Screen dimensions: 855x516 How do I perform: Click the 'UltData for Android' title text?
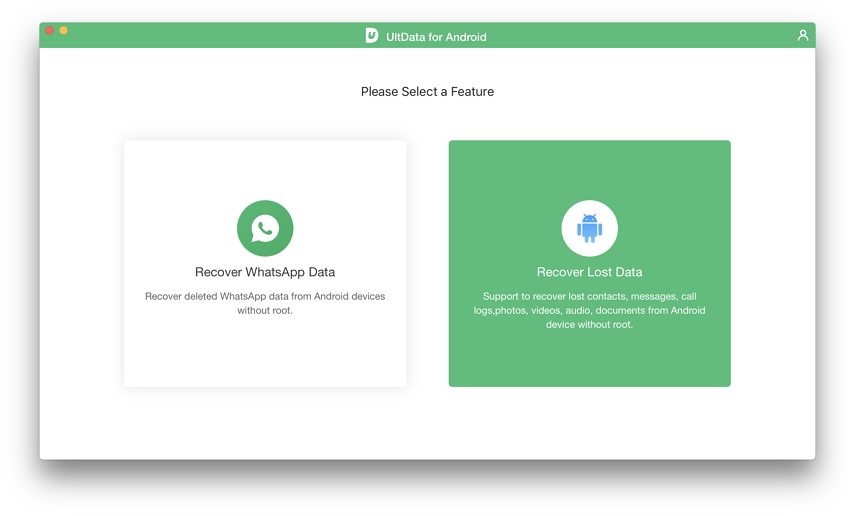[436, 37]
